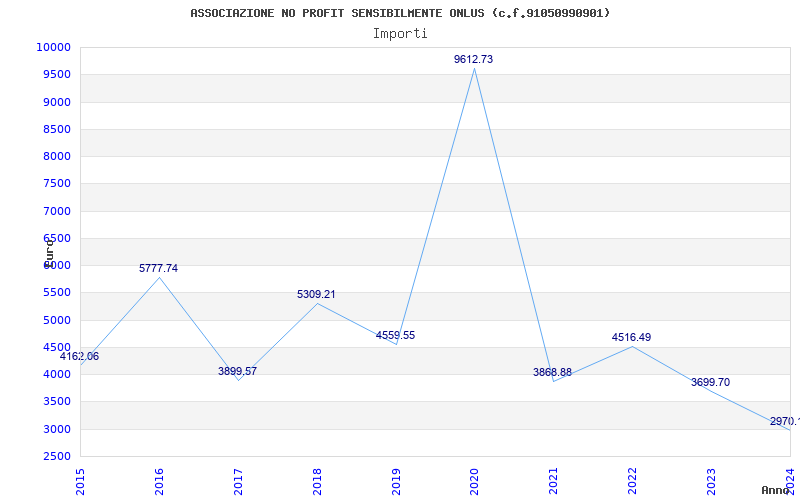Viewport: 800px width, 500px height.
Task: Click the 7500 y-axis tick label
Action: pos(56,184)
